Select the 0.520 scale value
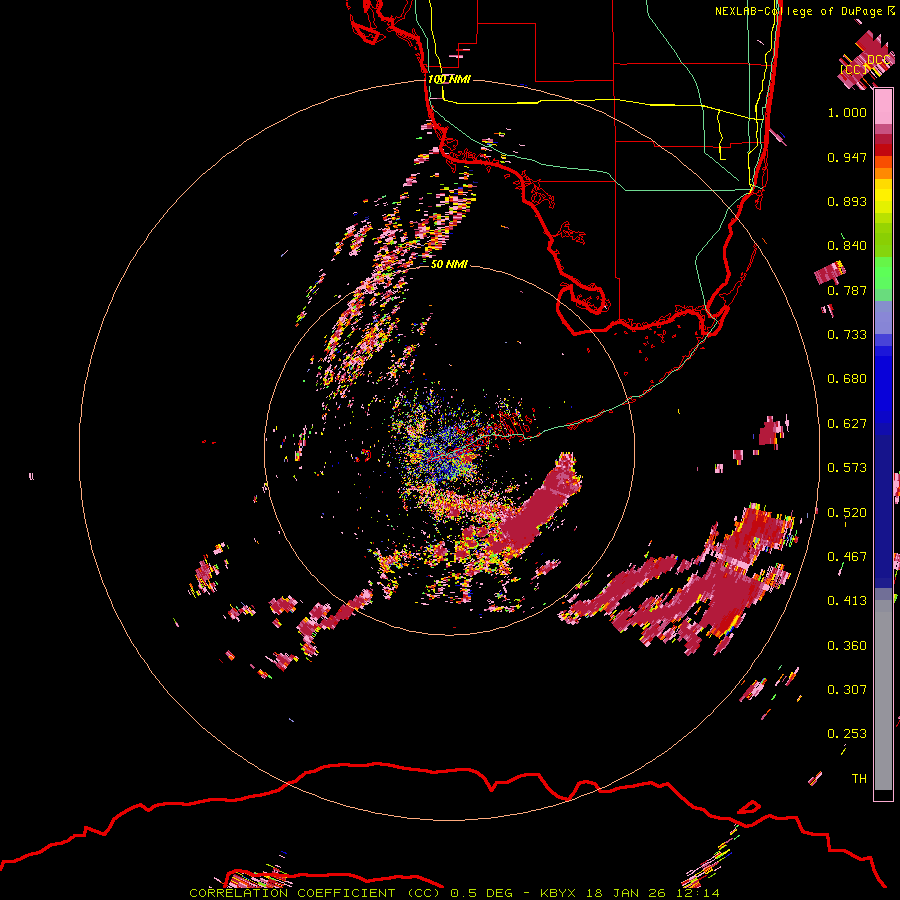900x900 pixels. tap(847, 513)
